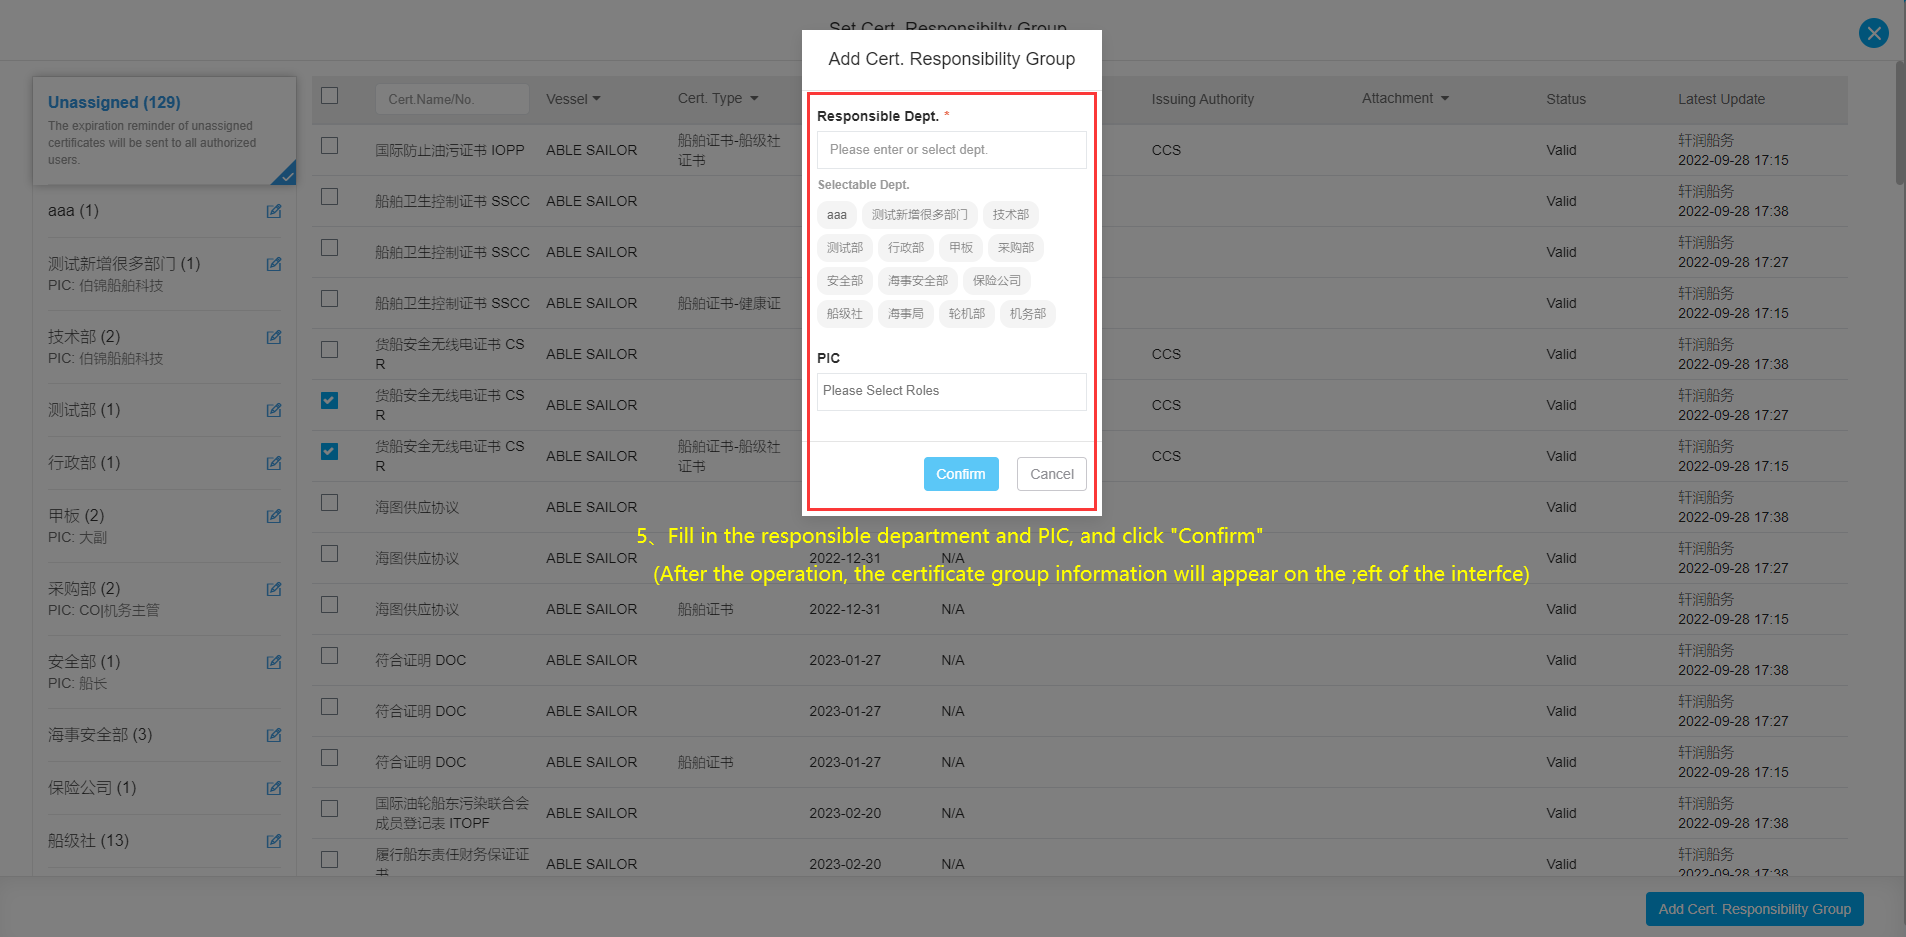
Task: Click the Status column header
Action: pyautogui.click(x=1566, y=99)
